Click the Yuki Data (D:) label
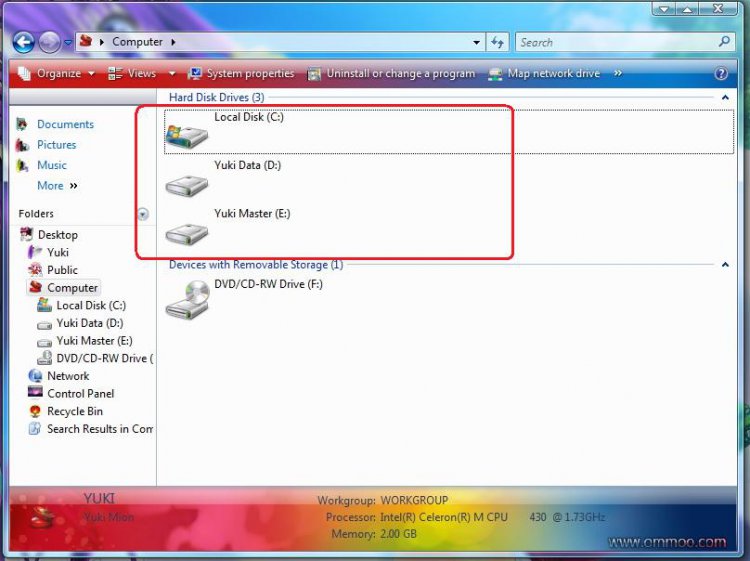Screen dimensions: 750x561 pos(247,165)
